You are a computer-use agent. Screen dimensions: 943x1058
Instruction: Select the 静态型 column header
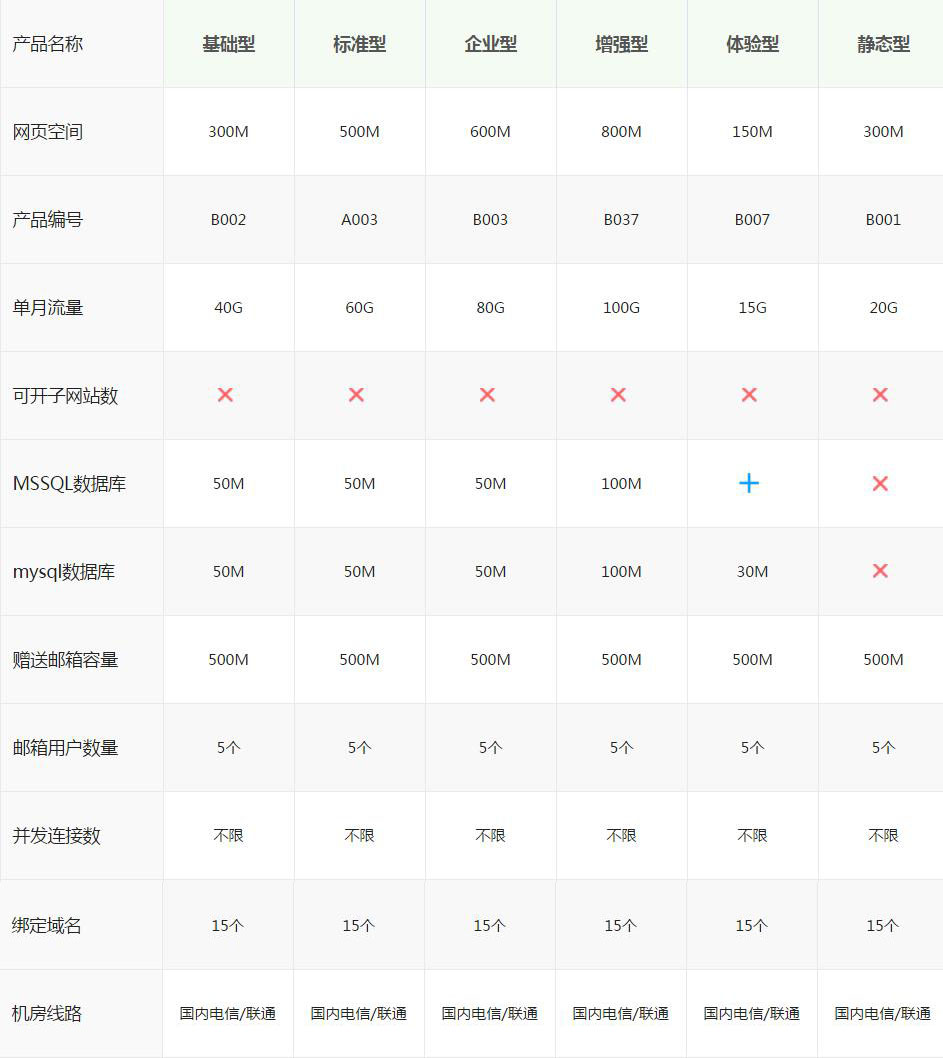[883, 45]
